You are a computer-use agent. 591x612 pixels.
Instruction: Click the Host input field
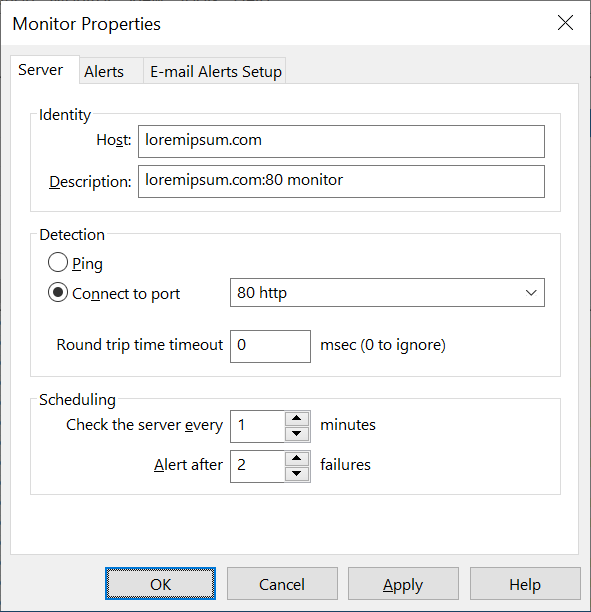click(341, 141)
